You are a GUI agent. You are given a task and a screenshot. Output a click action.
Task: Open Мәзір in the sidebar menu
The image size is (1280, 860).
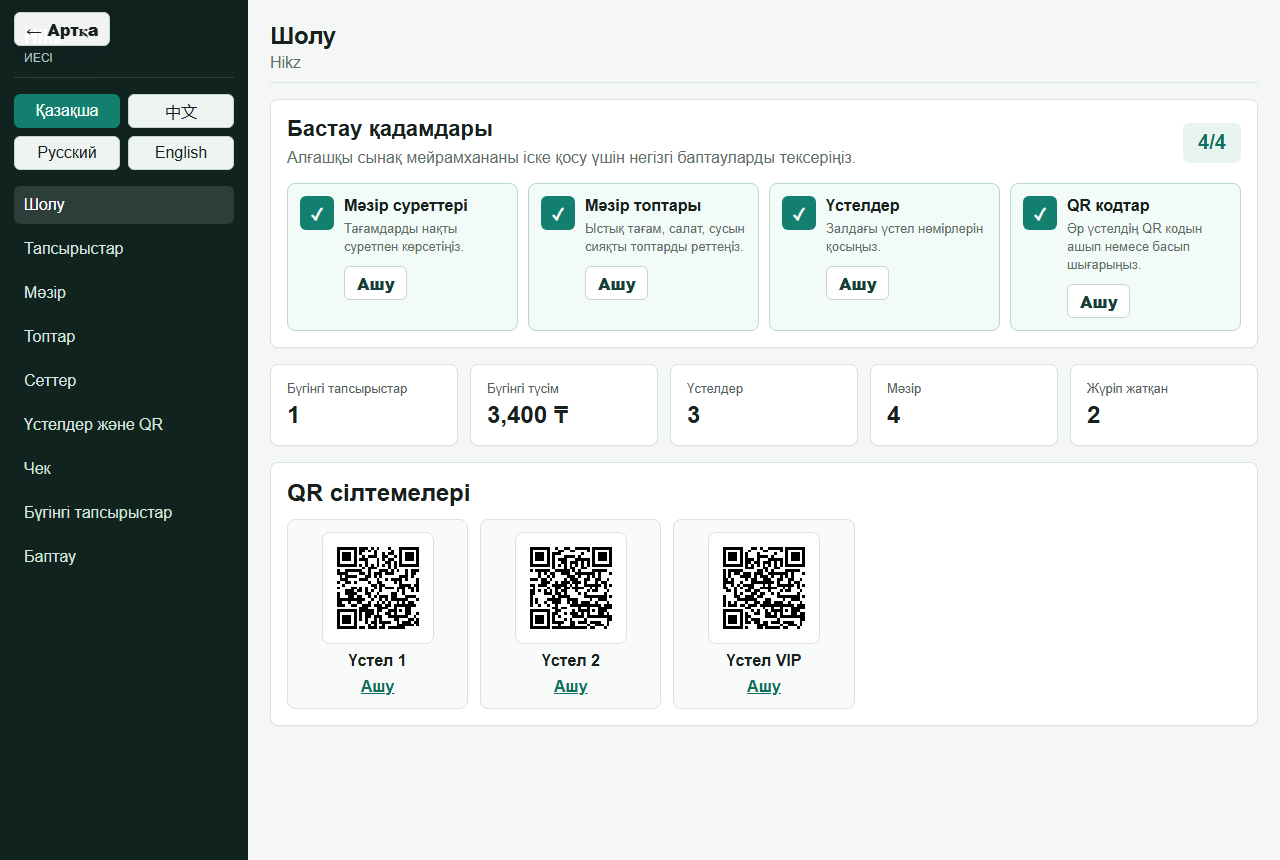[124, 293]
